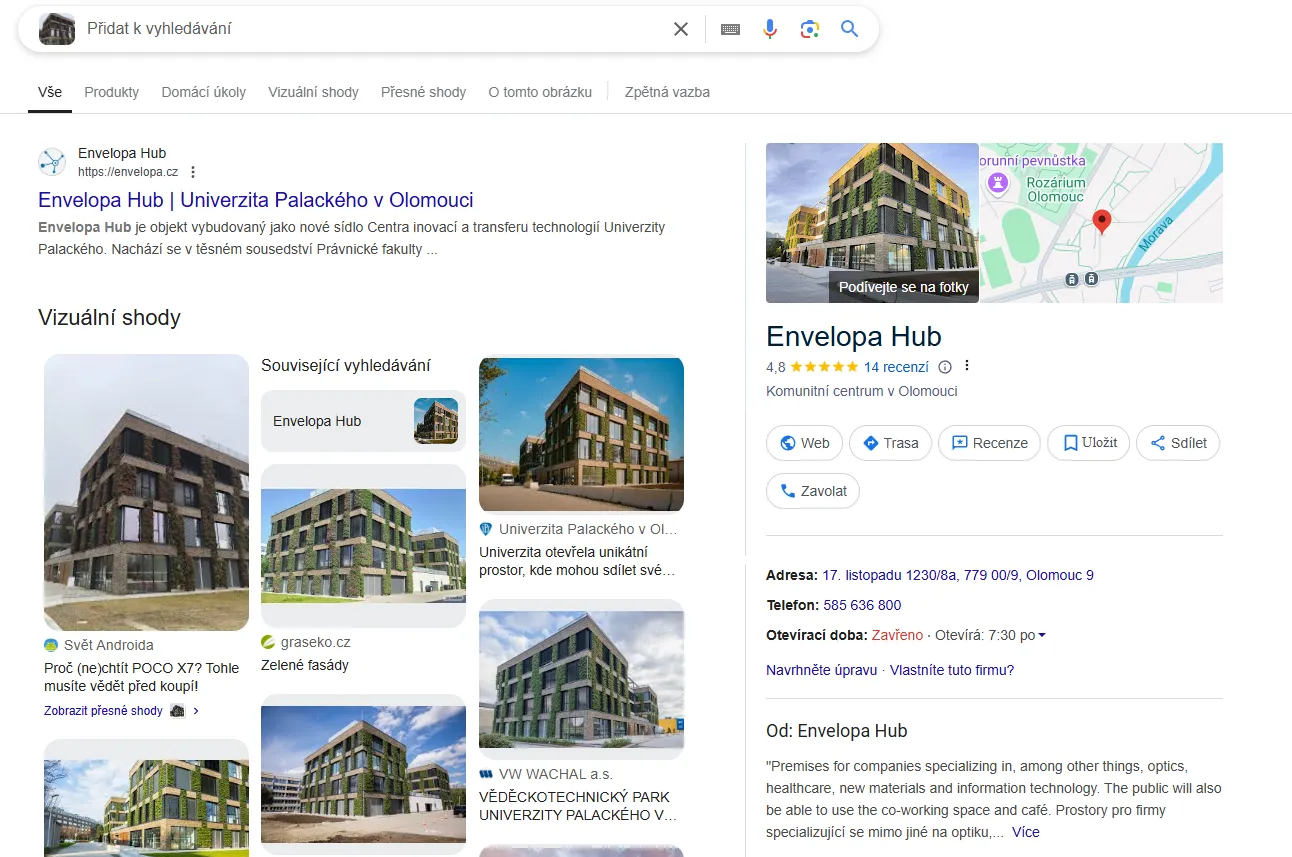Open the 'Přesné shody' tab
This screenshot has height=857, width=1292.
click(424, 92)
